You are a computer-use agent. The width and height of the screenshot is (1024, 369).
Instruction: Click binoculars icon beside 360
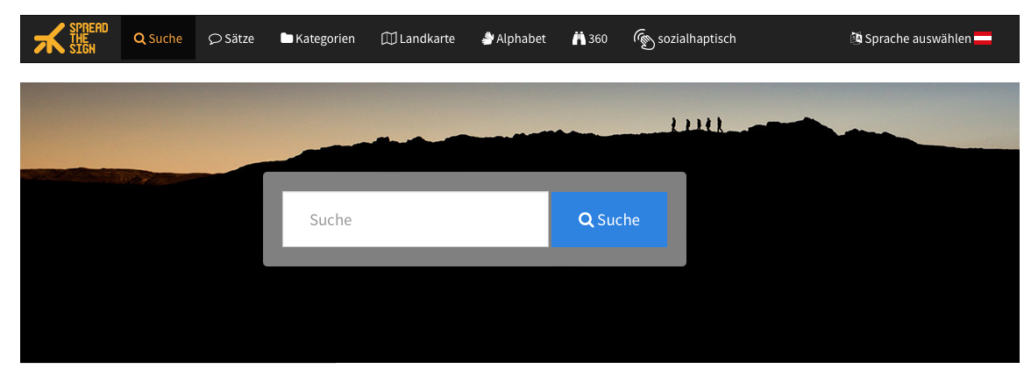click(x=579, y=39)
